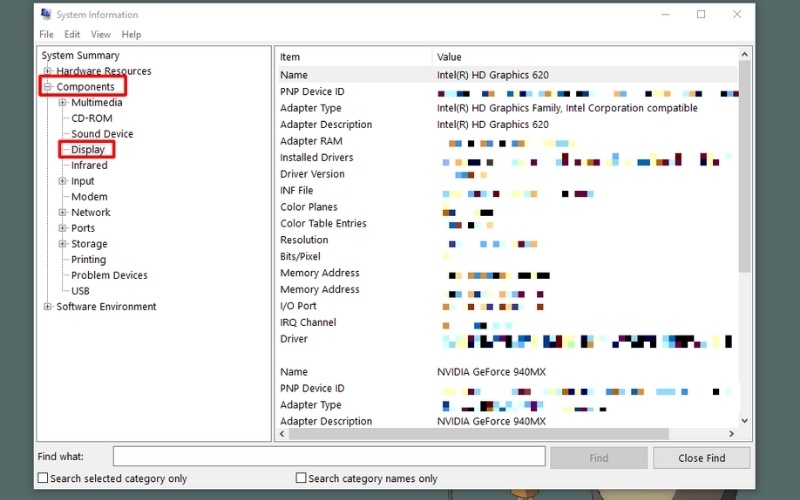Image resolution: width=800 pixels, height=500 pixels.
Task: Click inside the Find what text field
Action: [328, 457]
